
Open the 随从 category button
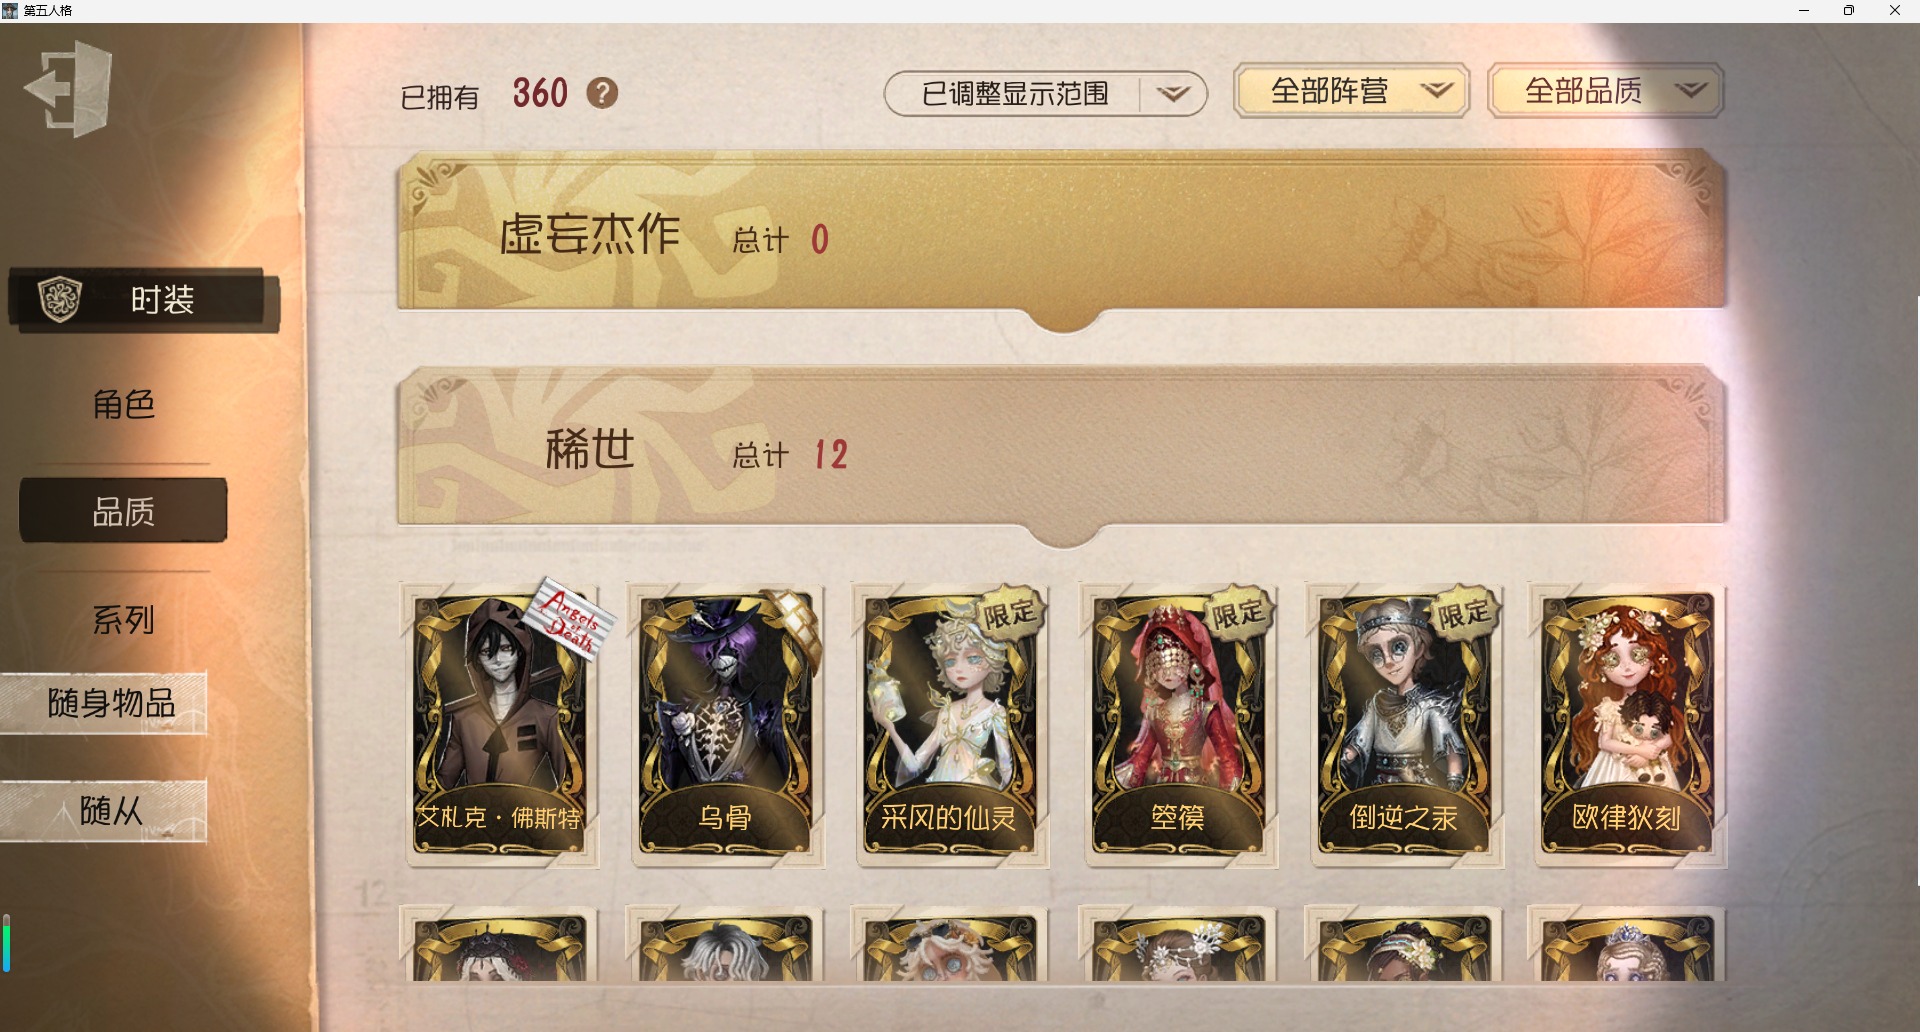104,810
